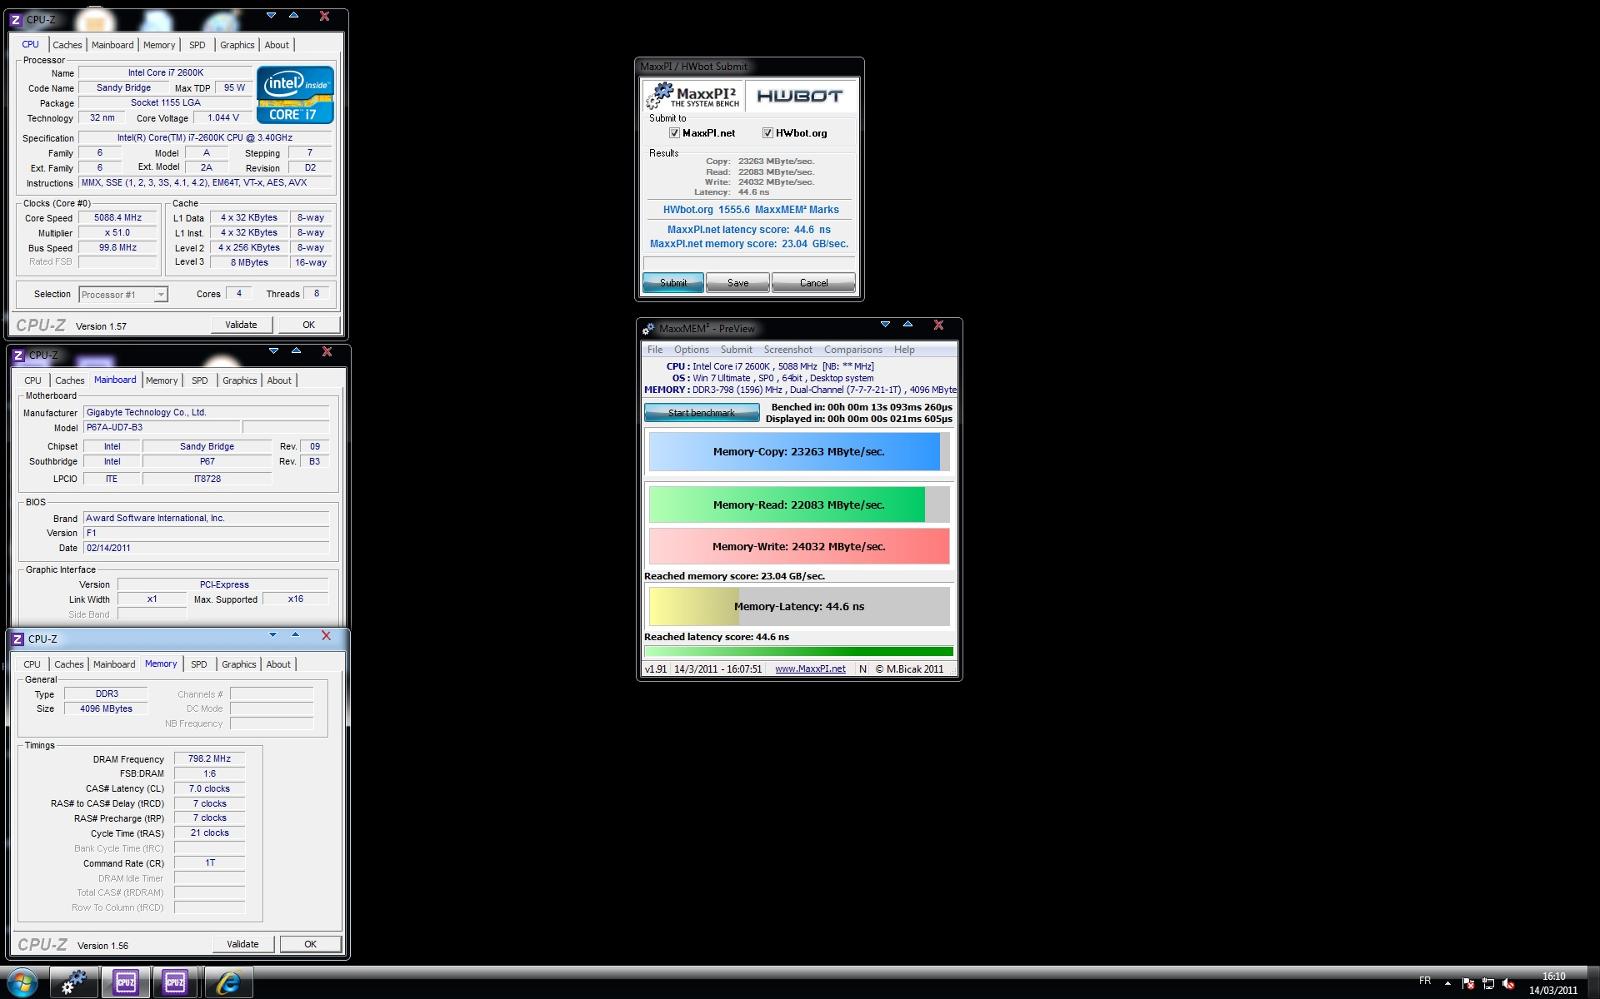Screen dimensions: 1600x999
Task: Open the volume tray icon
Action: [x=1508, y=983]
